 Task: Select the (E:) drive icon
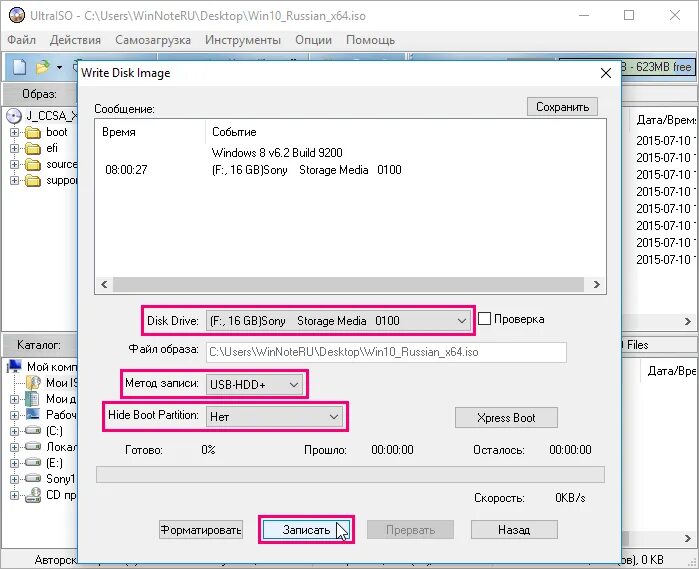pos(33,463)
